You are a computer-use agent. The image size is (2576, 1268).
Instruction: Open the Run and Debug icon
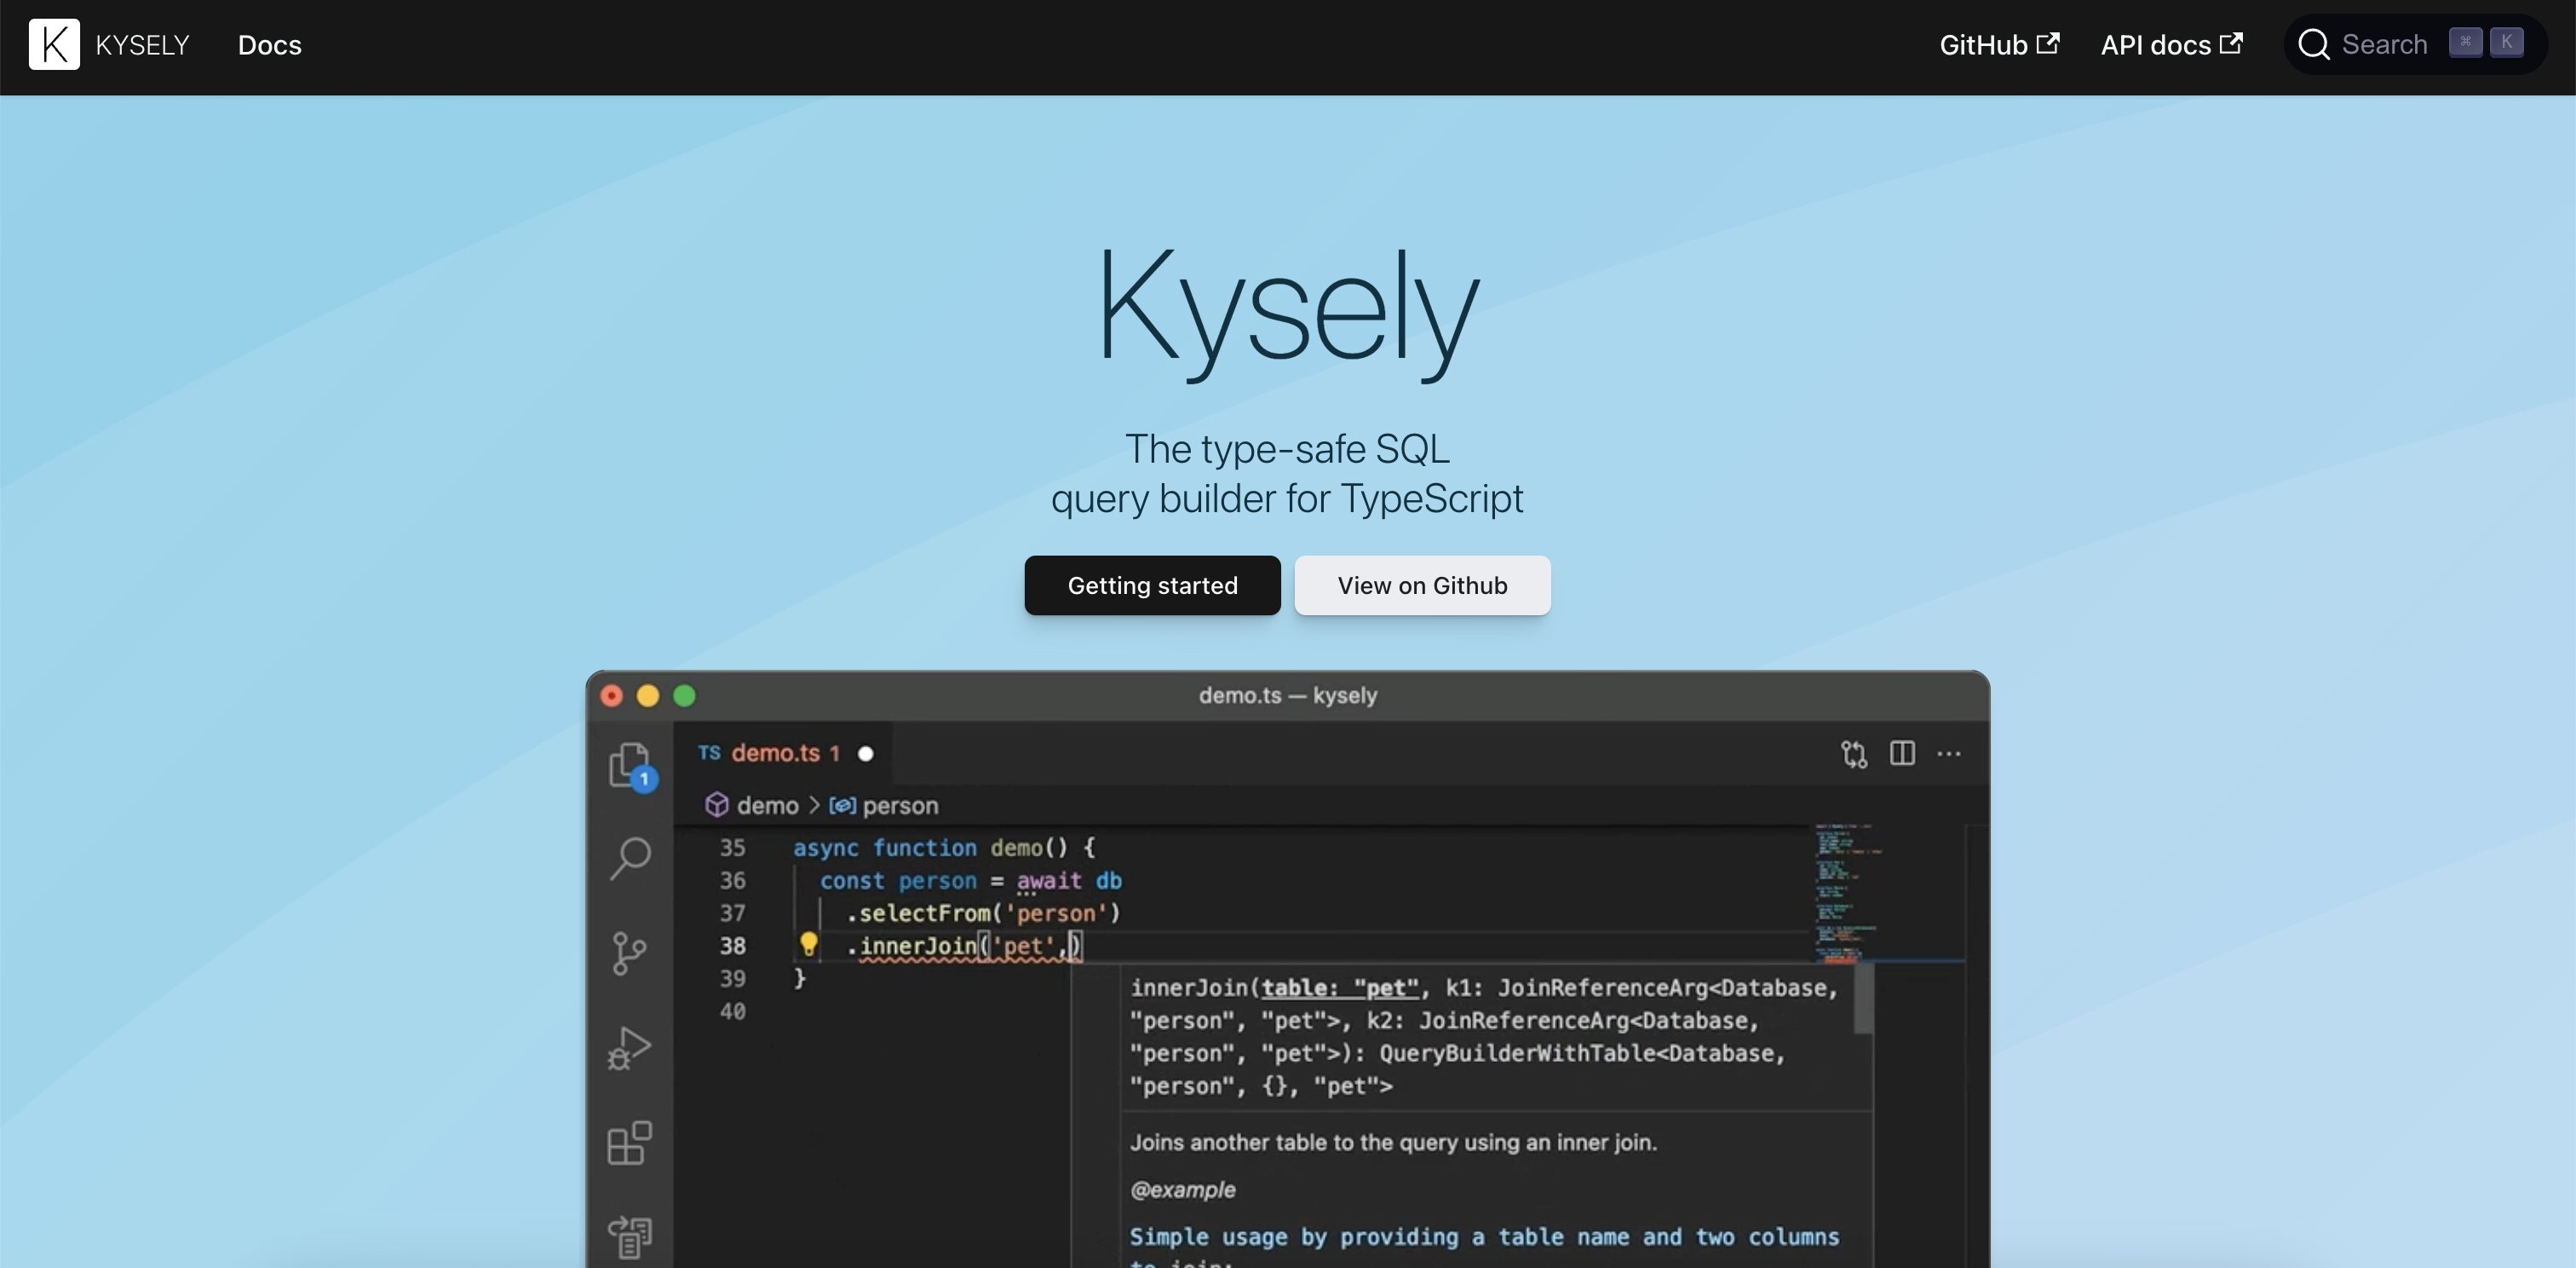629,1048
